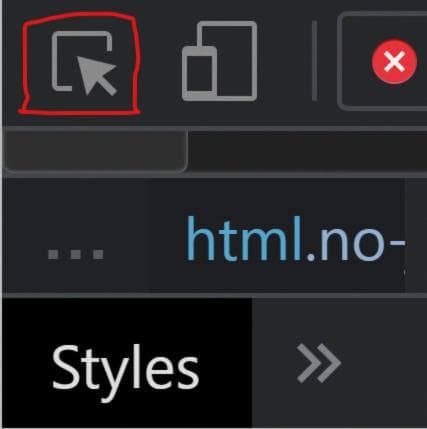
Task: Expand the ellipsis breadcrumb overflow
Action: click(x=76, y=255)
